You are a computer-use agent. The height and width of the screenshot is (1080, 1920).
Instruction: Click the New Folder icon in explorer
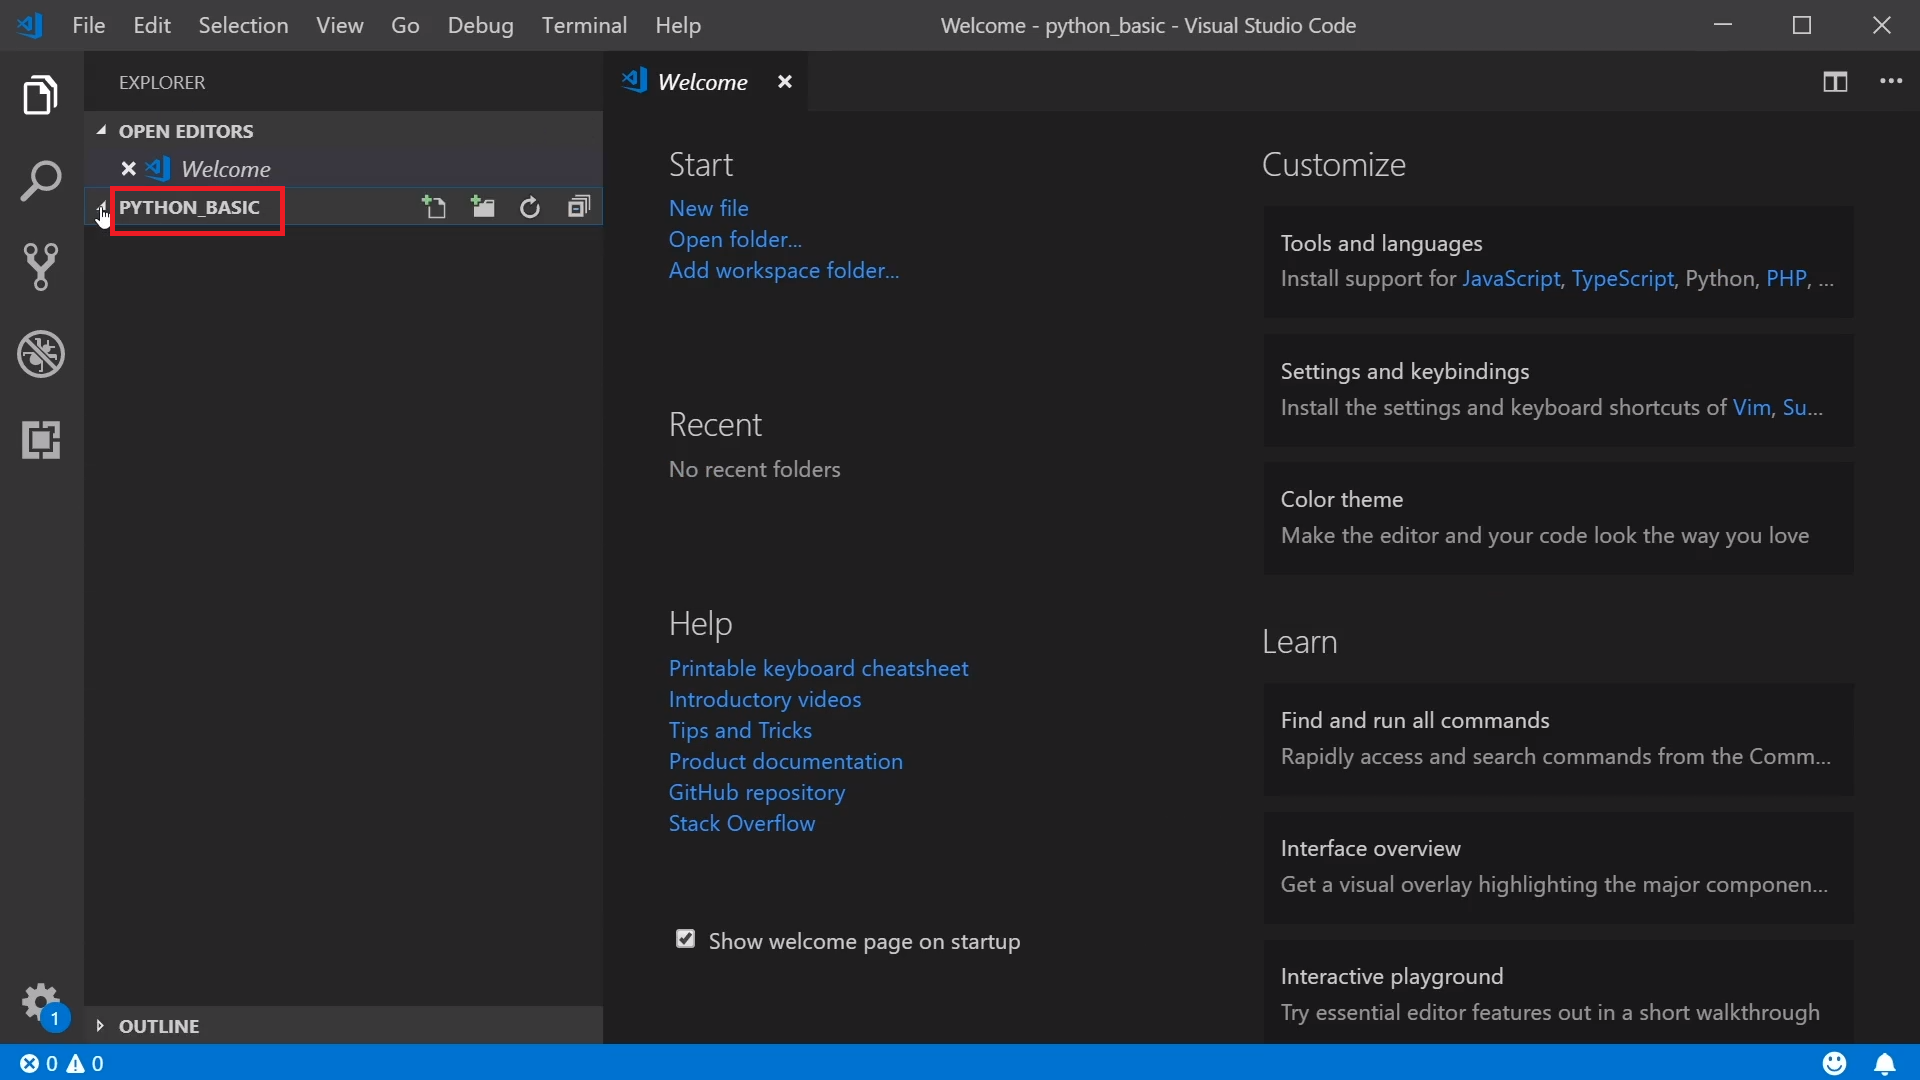click(x=483, y=207)
